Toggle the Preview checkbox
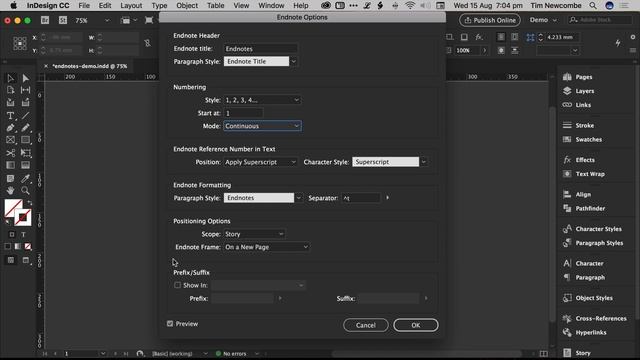The width and height of the screenshot is (640, 360). tap(170, 324)
